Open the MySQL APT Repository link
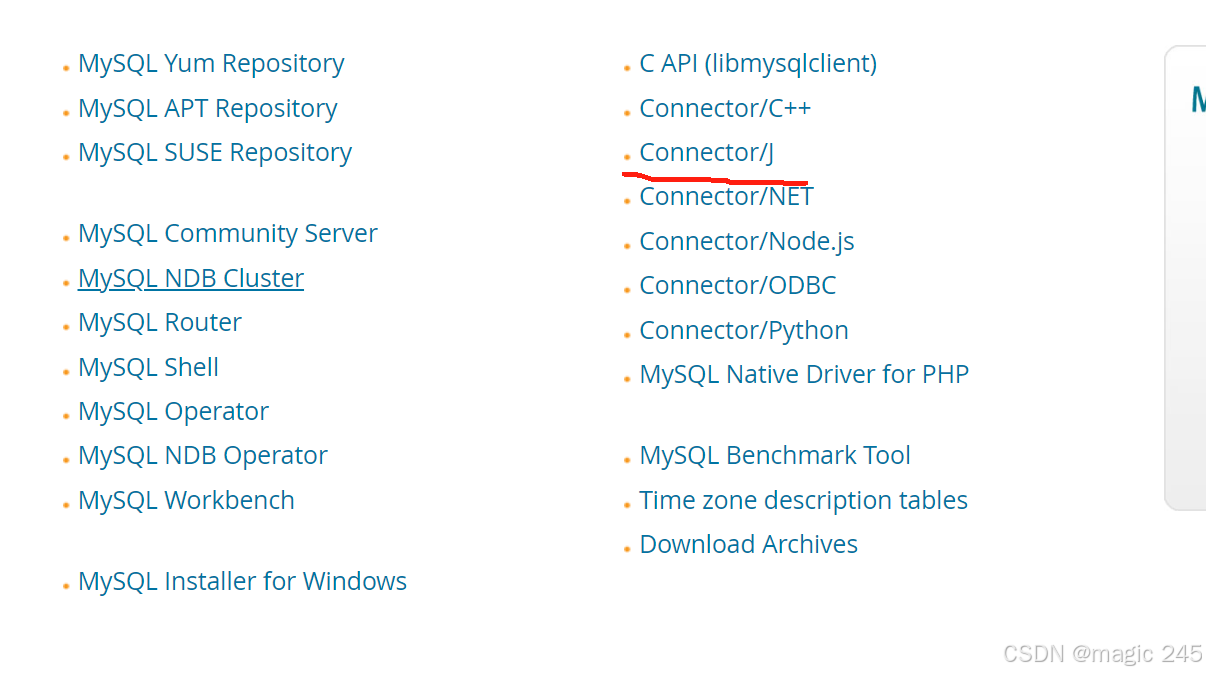The image size is (1206, 673). pyautogui.click(x=208, y=108)
